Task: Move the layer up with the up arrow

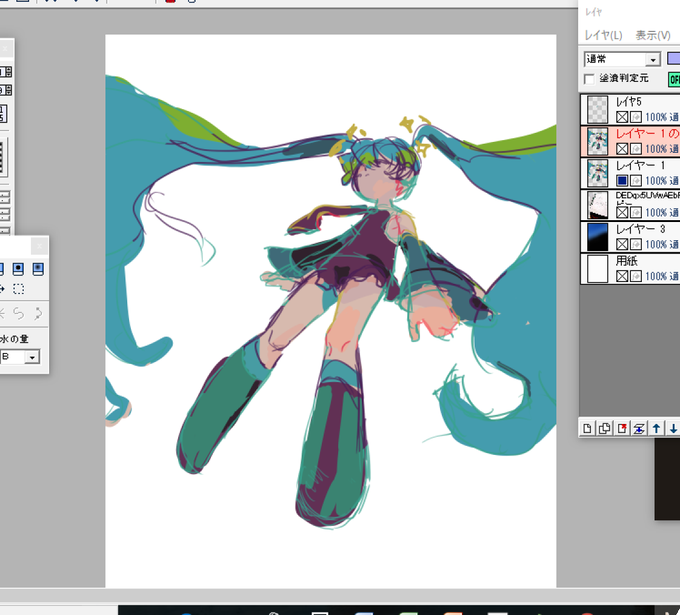Action: point(656,429)
